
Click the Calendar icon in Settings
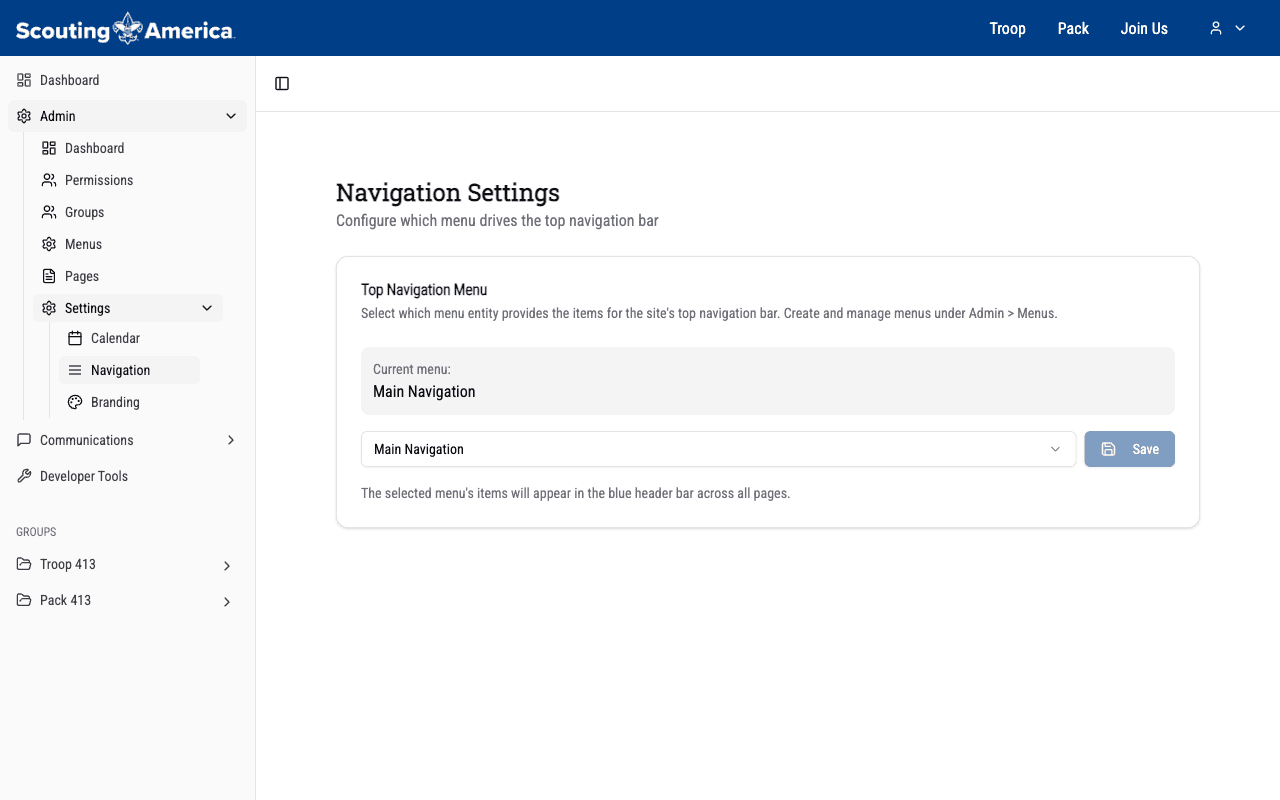[x=75, y=338]
